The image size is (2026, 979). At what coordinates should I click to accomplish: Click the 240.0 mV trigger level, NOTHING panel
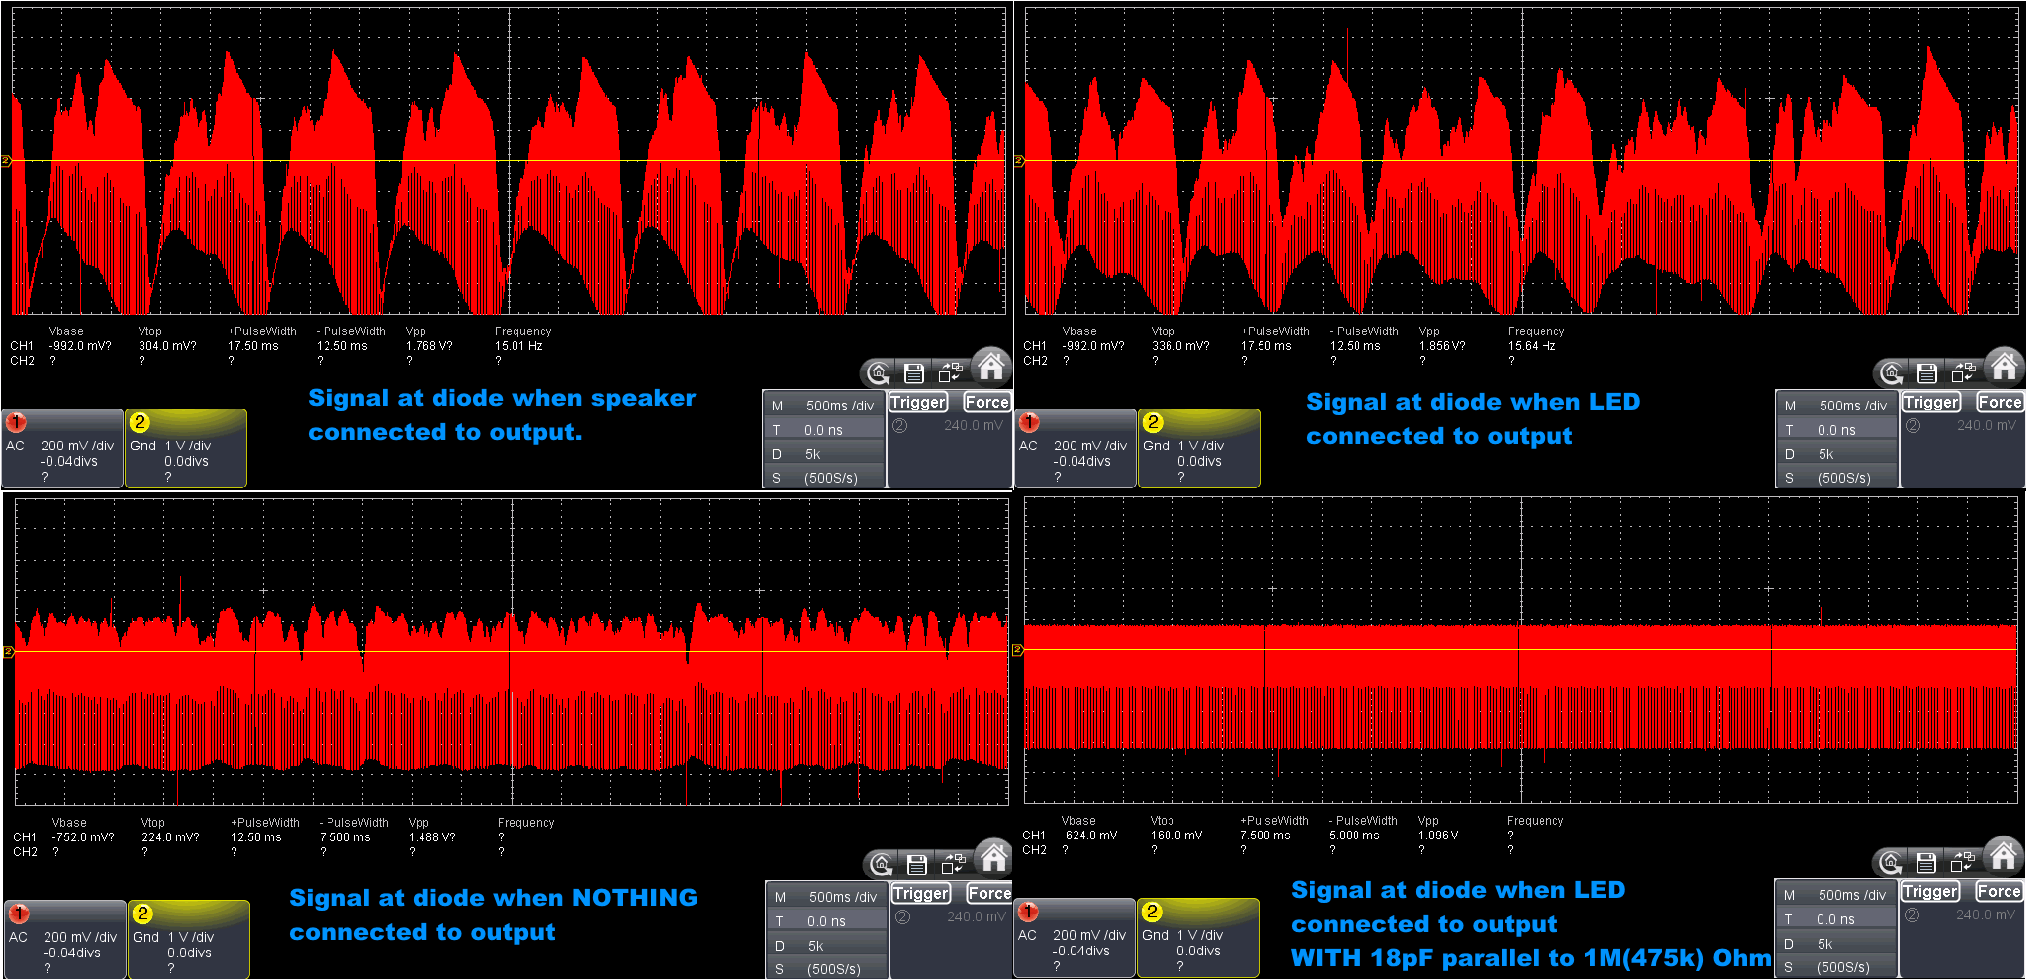click(x=976, y=916)
